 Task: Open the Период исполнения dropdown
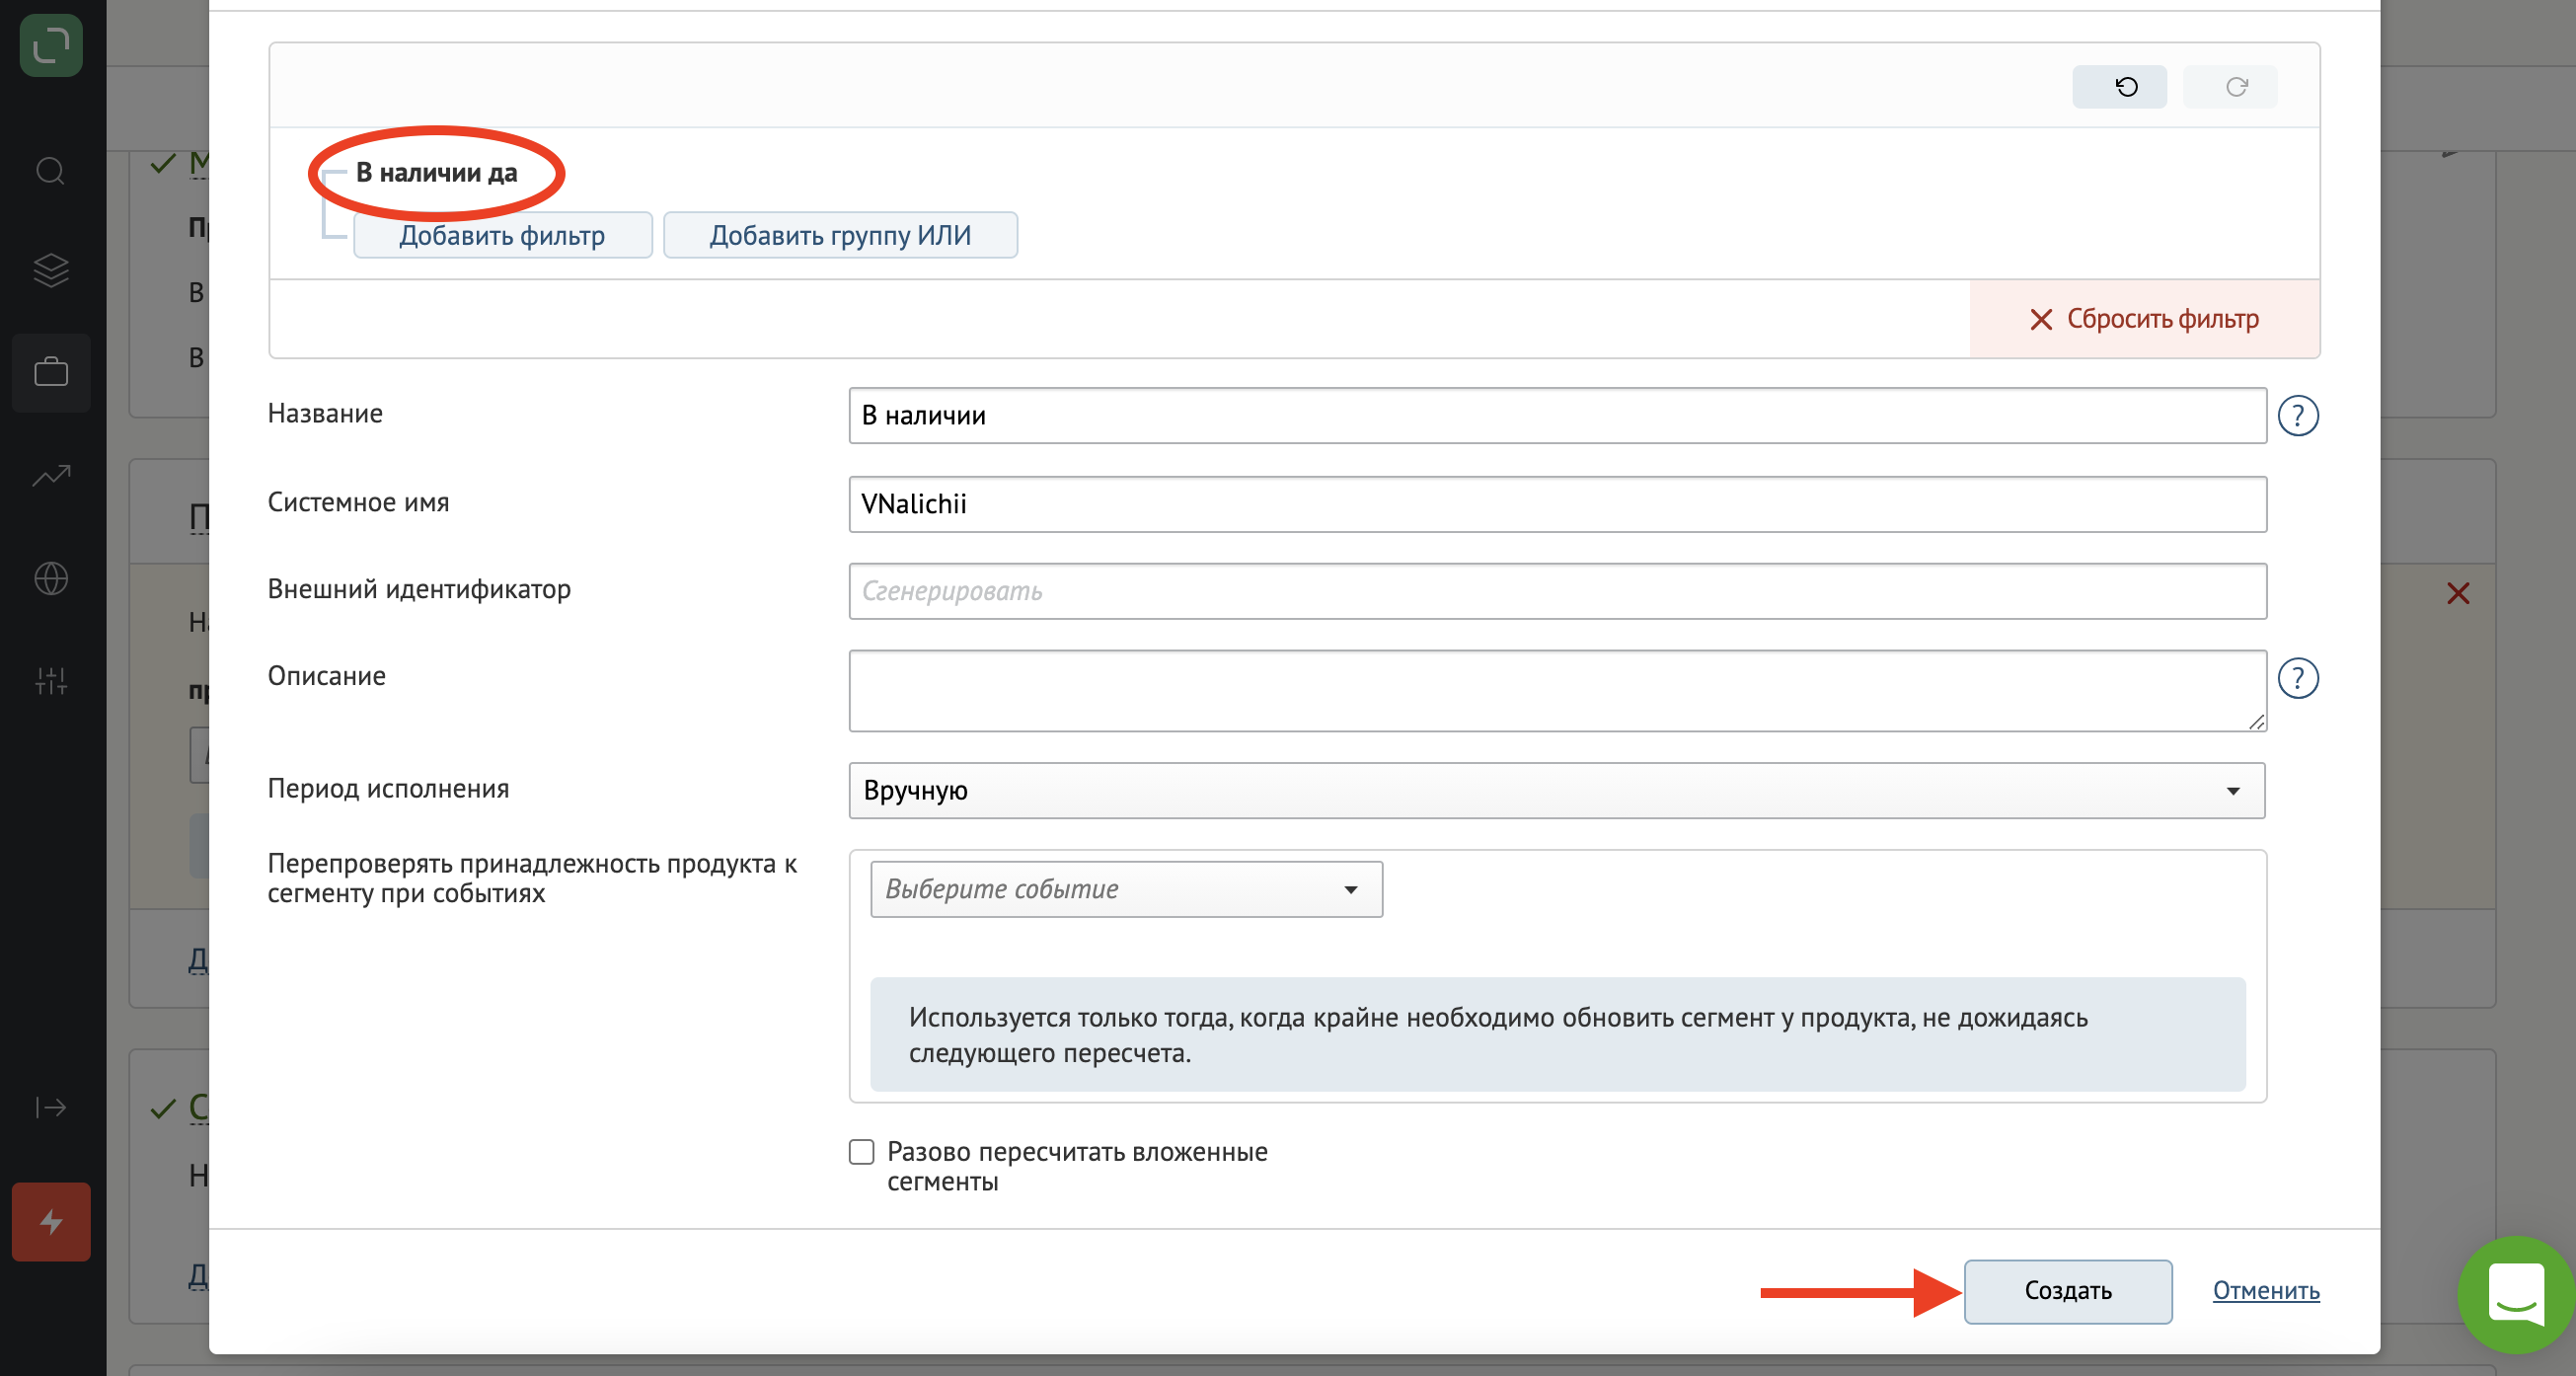pos(1556,791)
